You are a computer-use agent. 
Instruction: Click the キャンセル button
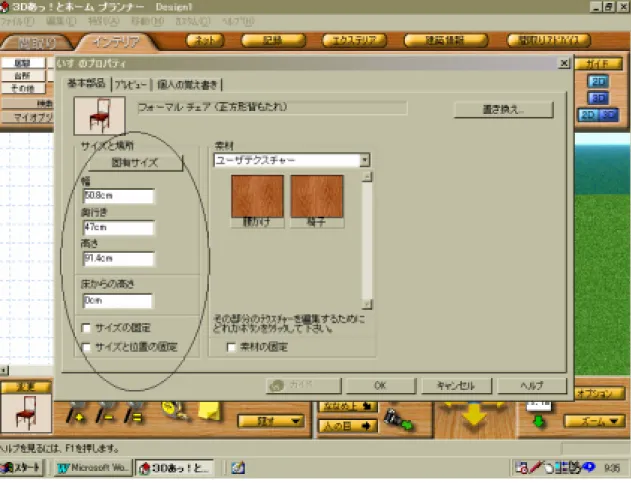point(456,386)
